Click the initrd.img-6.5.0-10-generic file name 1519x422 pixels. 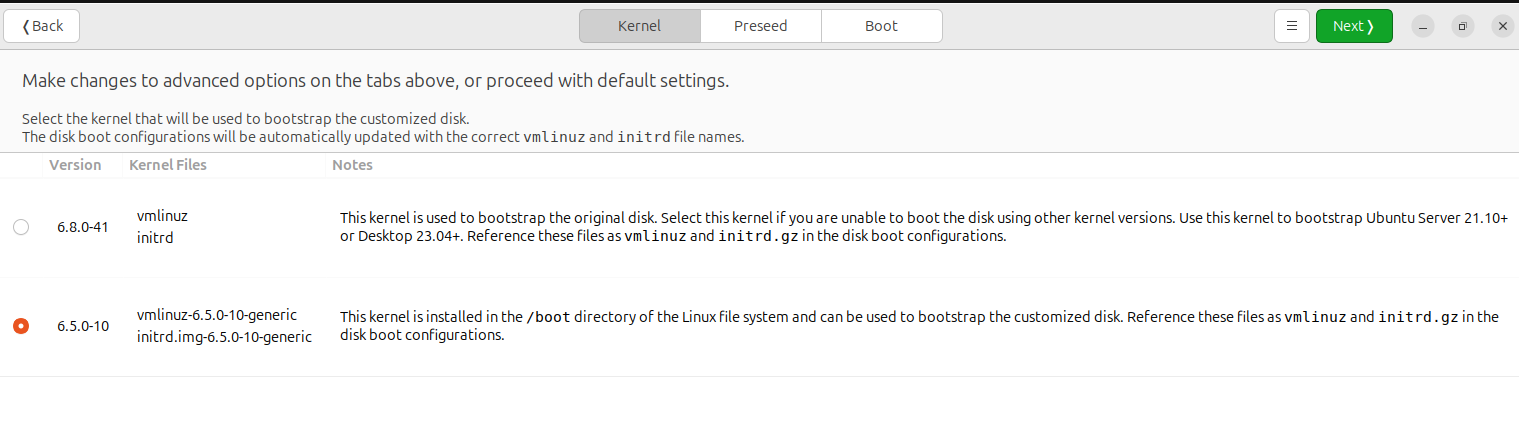[224, 337]
